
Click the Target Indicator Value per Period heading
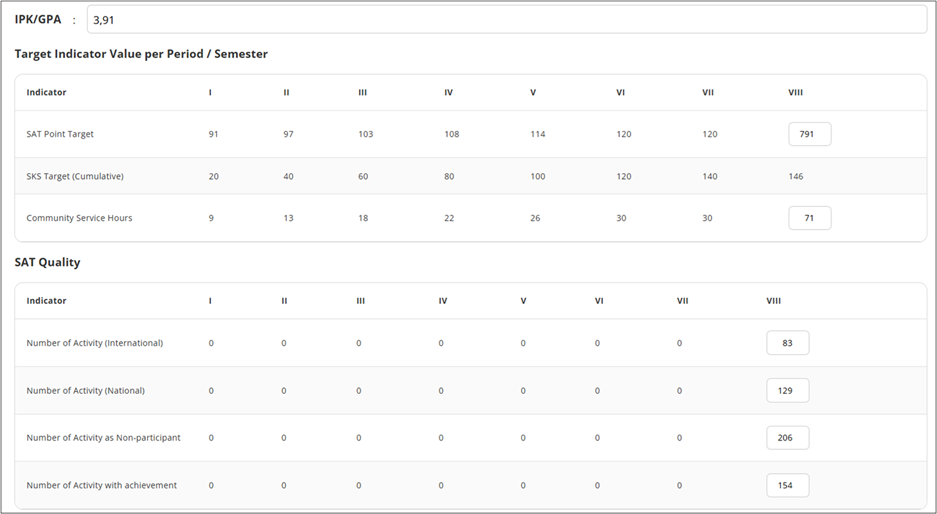(141, 54)
